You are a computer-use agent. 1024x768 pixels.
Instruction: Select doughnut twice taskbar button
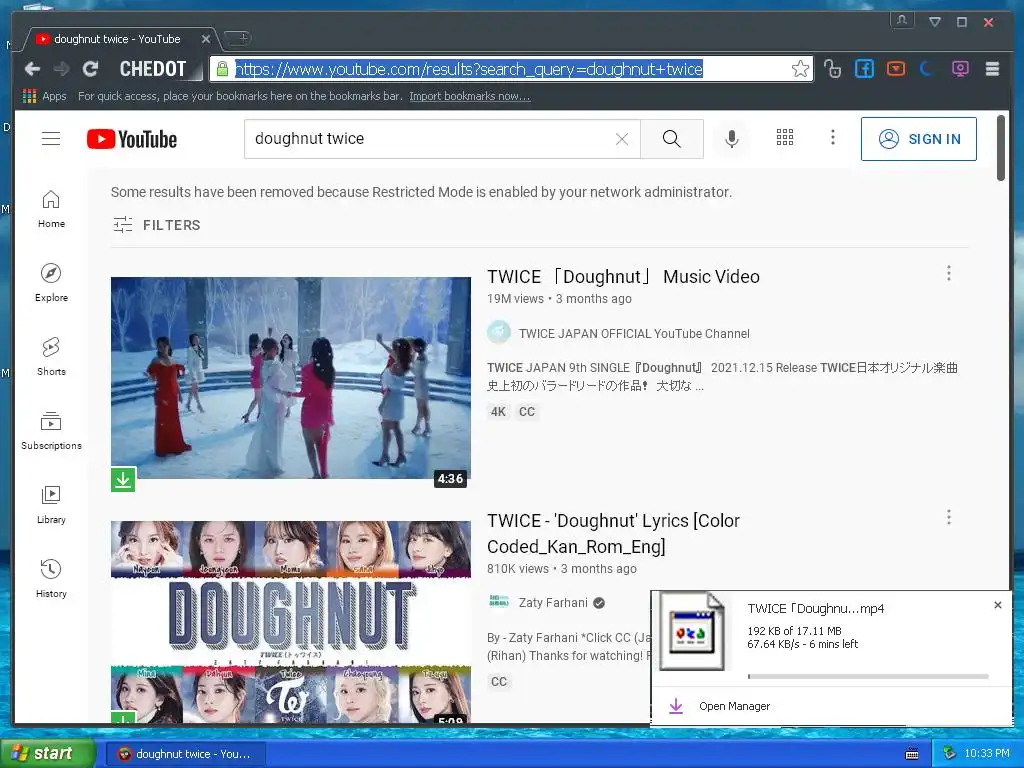pos(186,754)
